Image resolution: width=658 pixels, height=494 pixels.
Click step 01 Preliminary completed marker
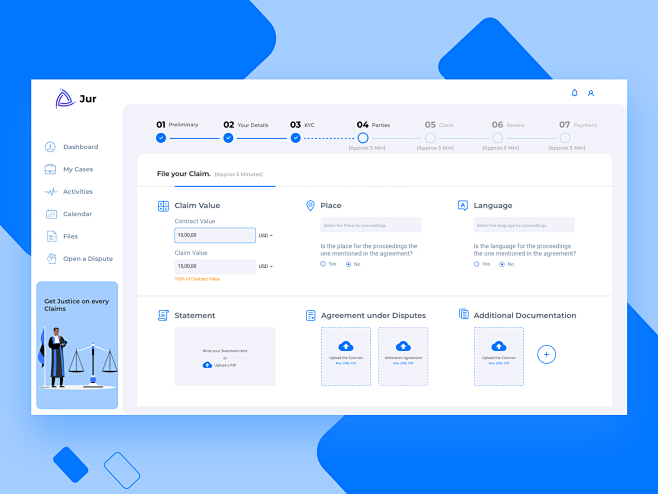tap(161, 138)
